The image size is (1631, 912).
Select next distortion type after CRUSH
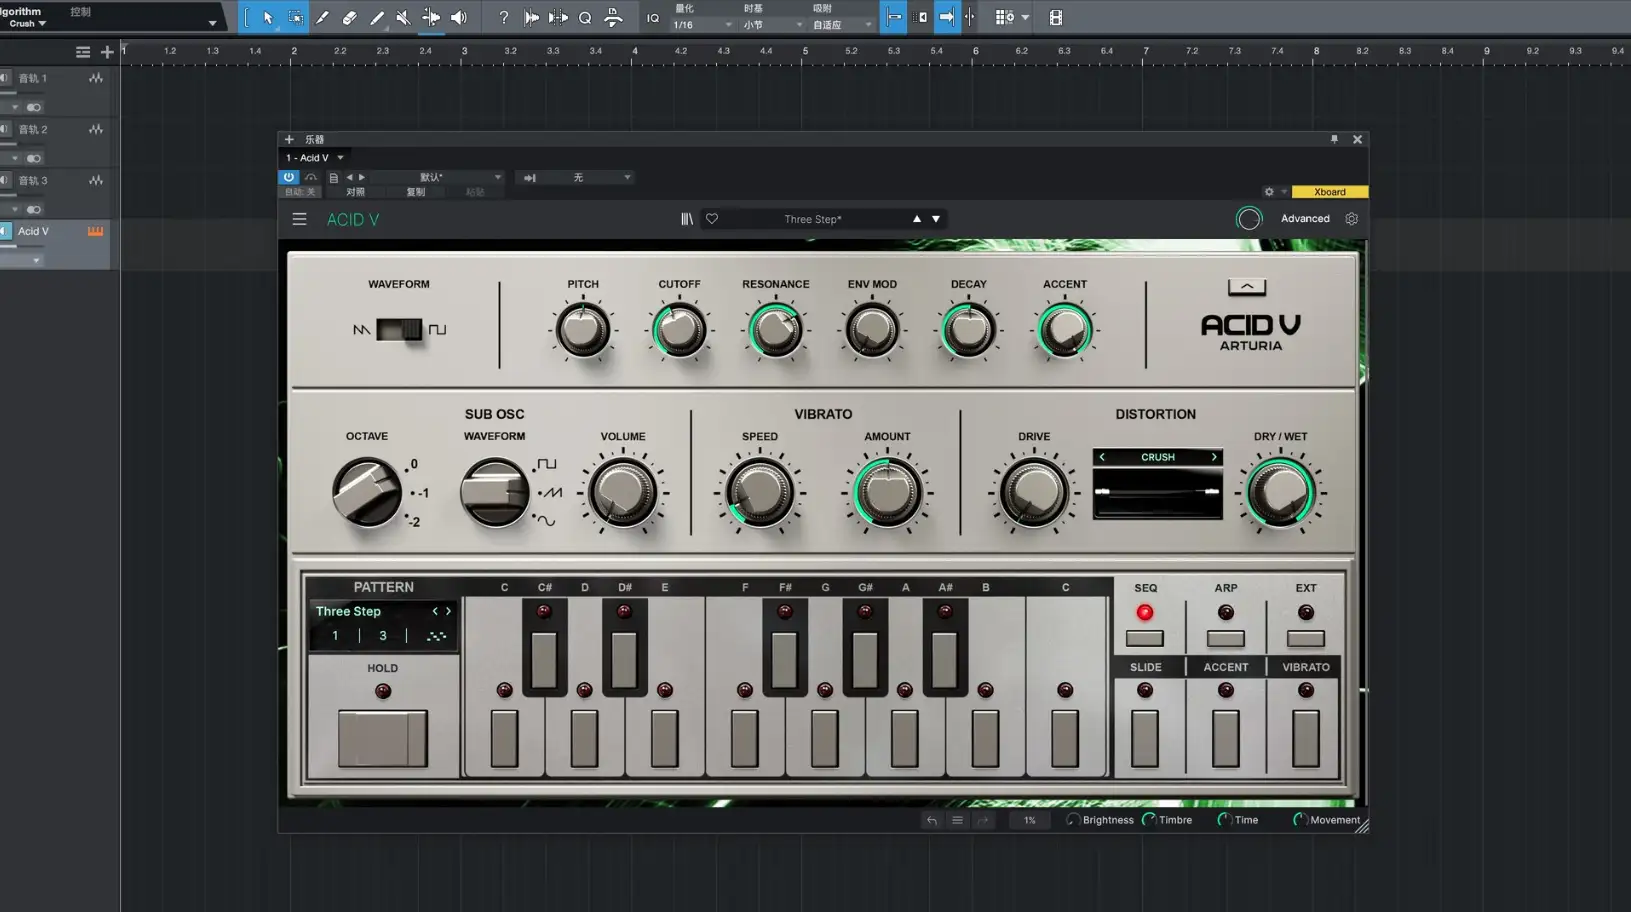click(1214, 457)
